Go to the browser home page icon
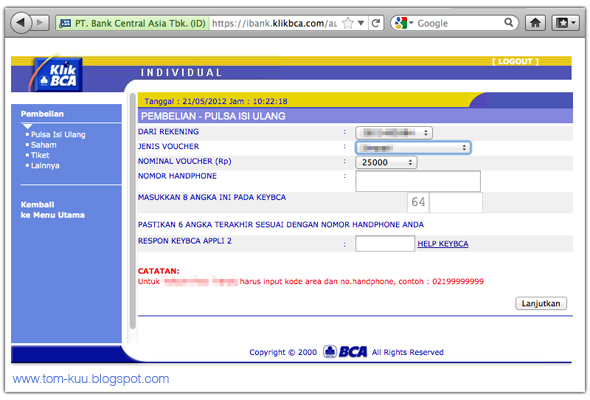Viewport: 590px width, 400px height. coord(535,23)
